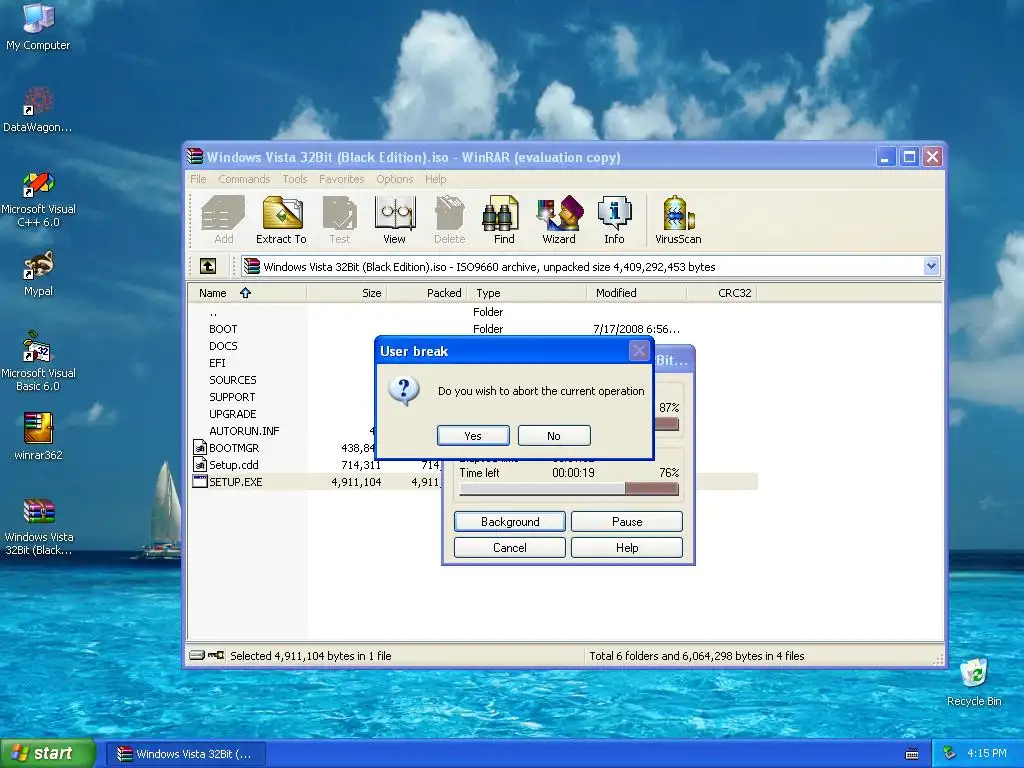The height and width of the screenshot is (768, 1024).
Task: Click the up one level folder icon
Action: pos(208,266)
